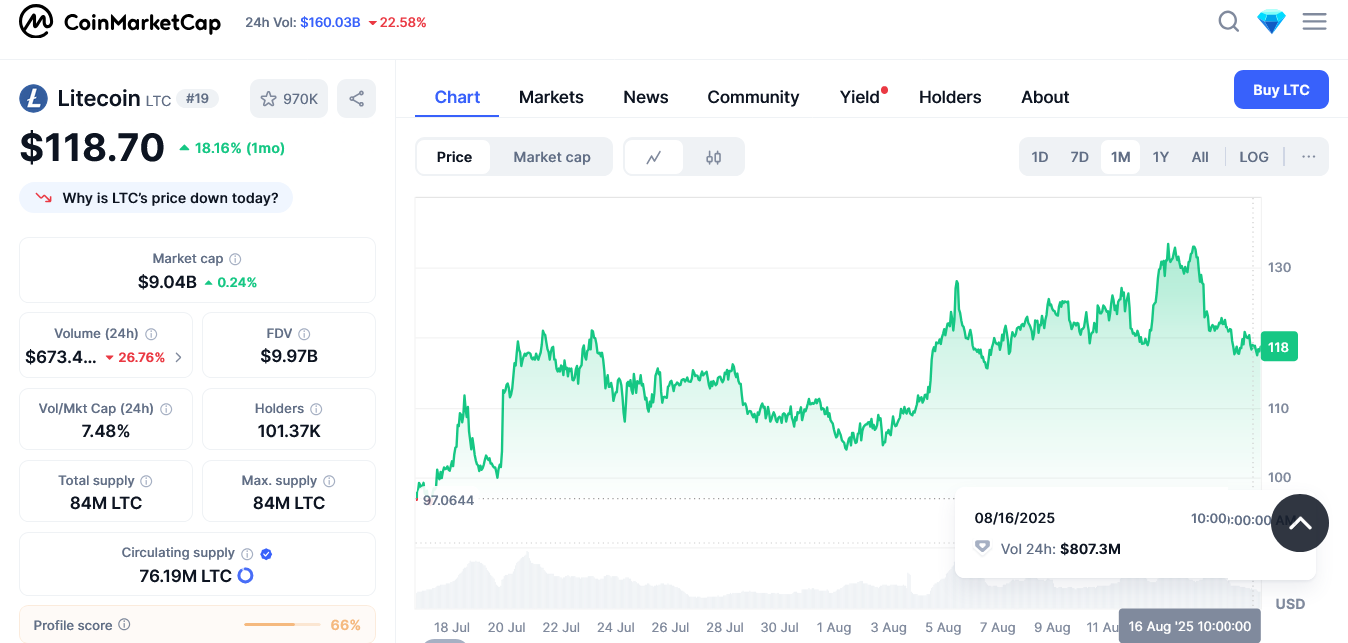Expand the Volume (24h) chevron
This screenshot has width=1348, height=643.
pyautogui.click(x=179, y=357)
